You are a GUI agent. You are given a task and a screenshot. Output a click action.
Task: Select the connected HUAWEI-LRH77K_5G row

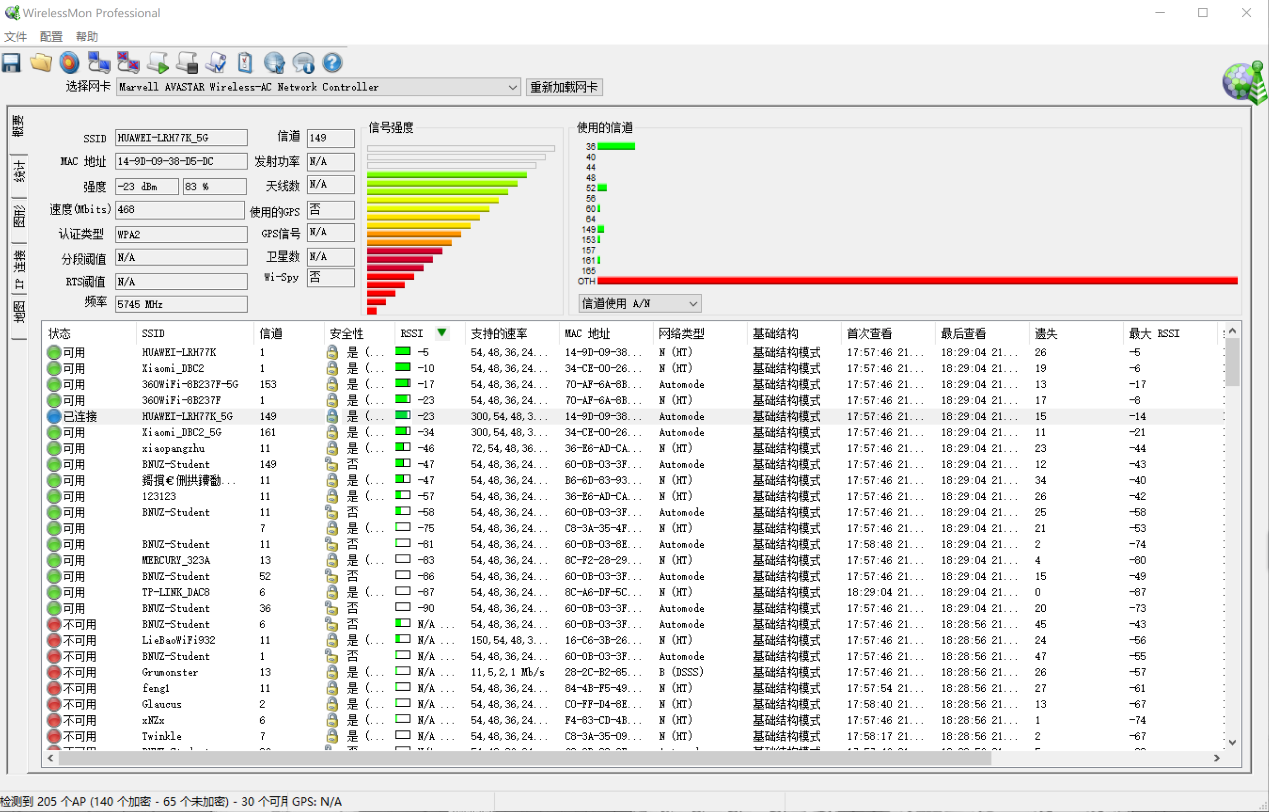coord(187,416)
